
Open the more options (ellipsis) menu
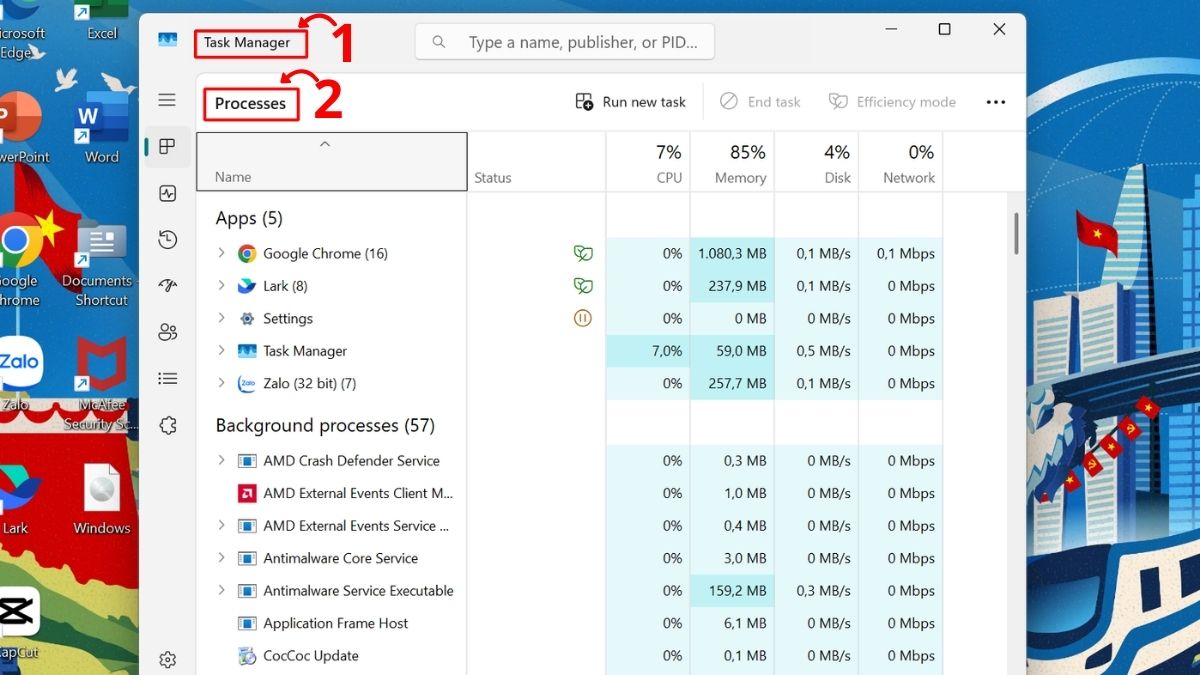(x=996, y=101)
